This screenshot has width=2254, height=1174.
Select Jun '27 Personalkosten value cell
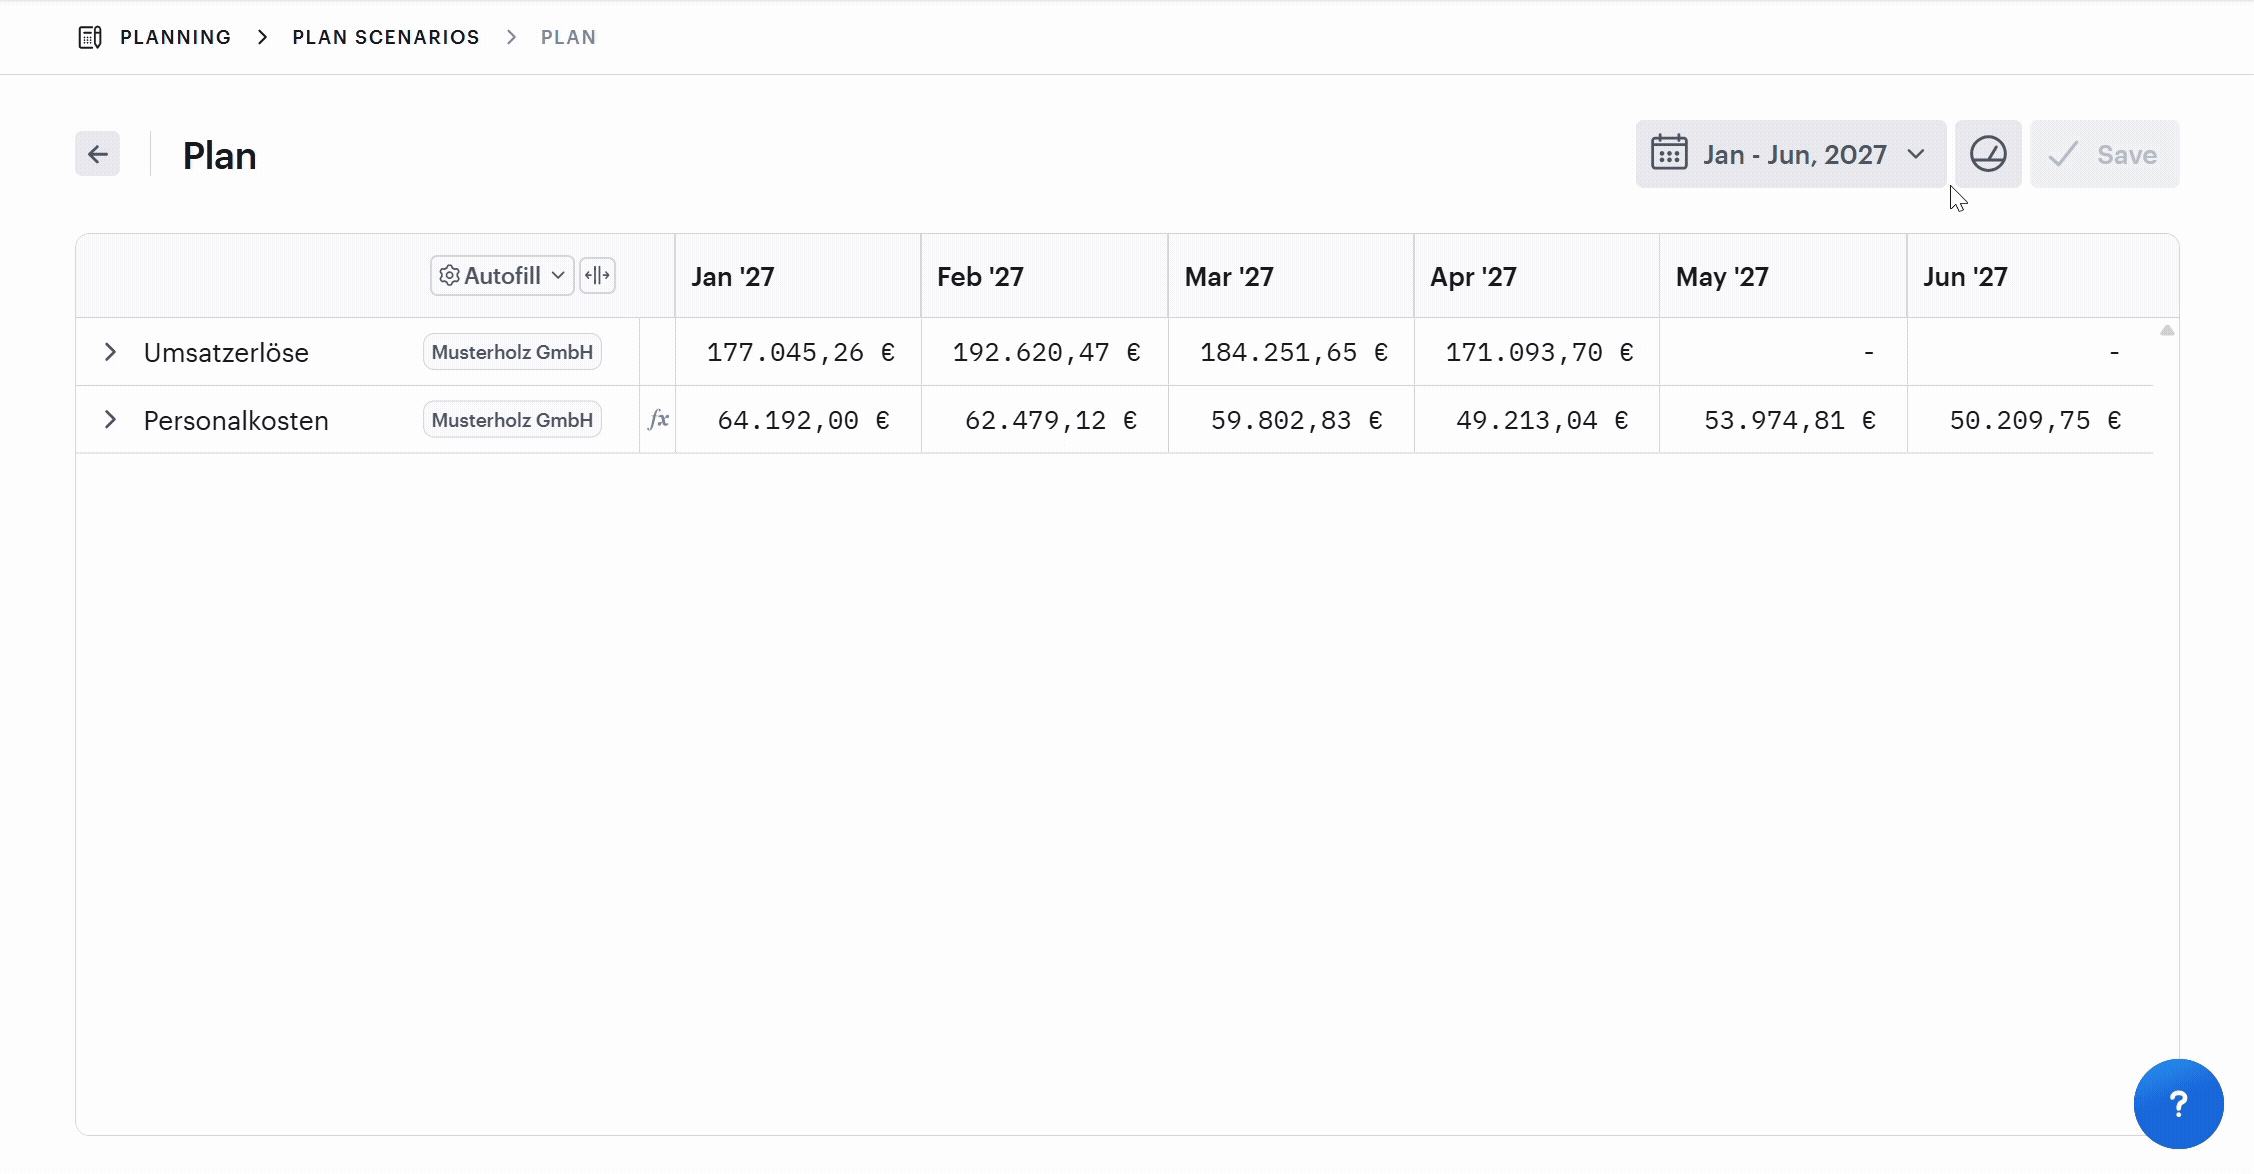(2030, 420)
